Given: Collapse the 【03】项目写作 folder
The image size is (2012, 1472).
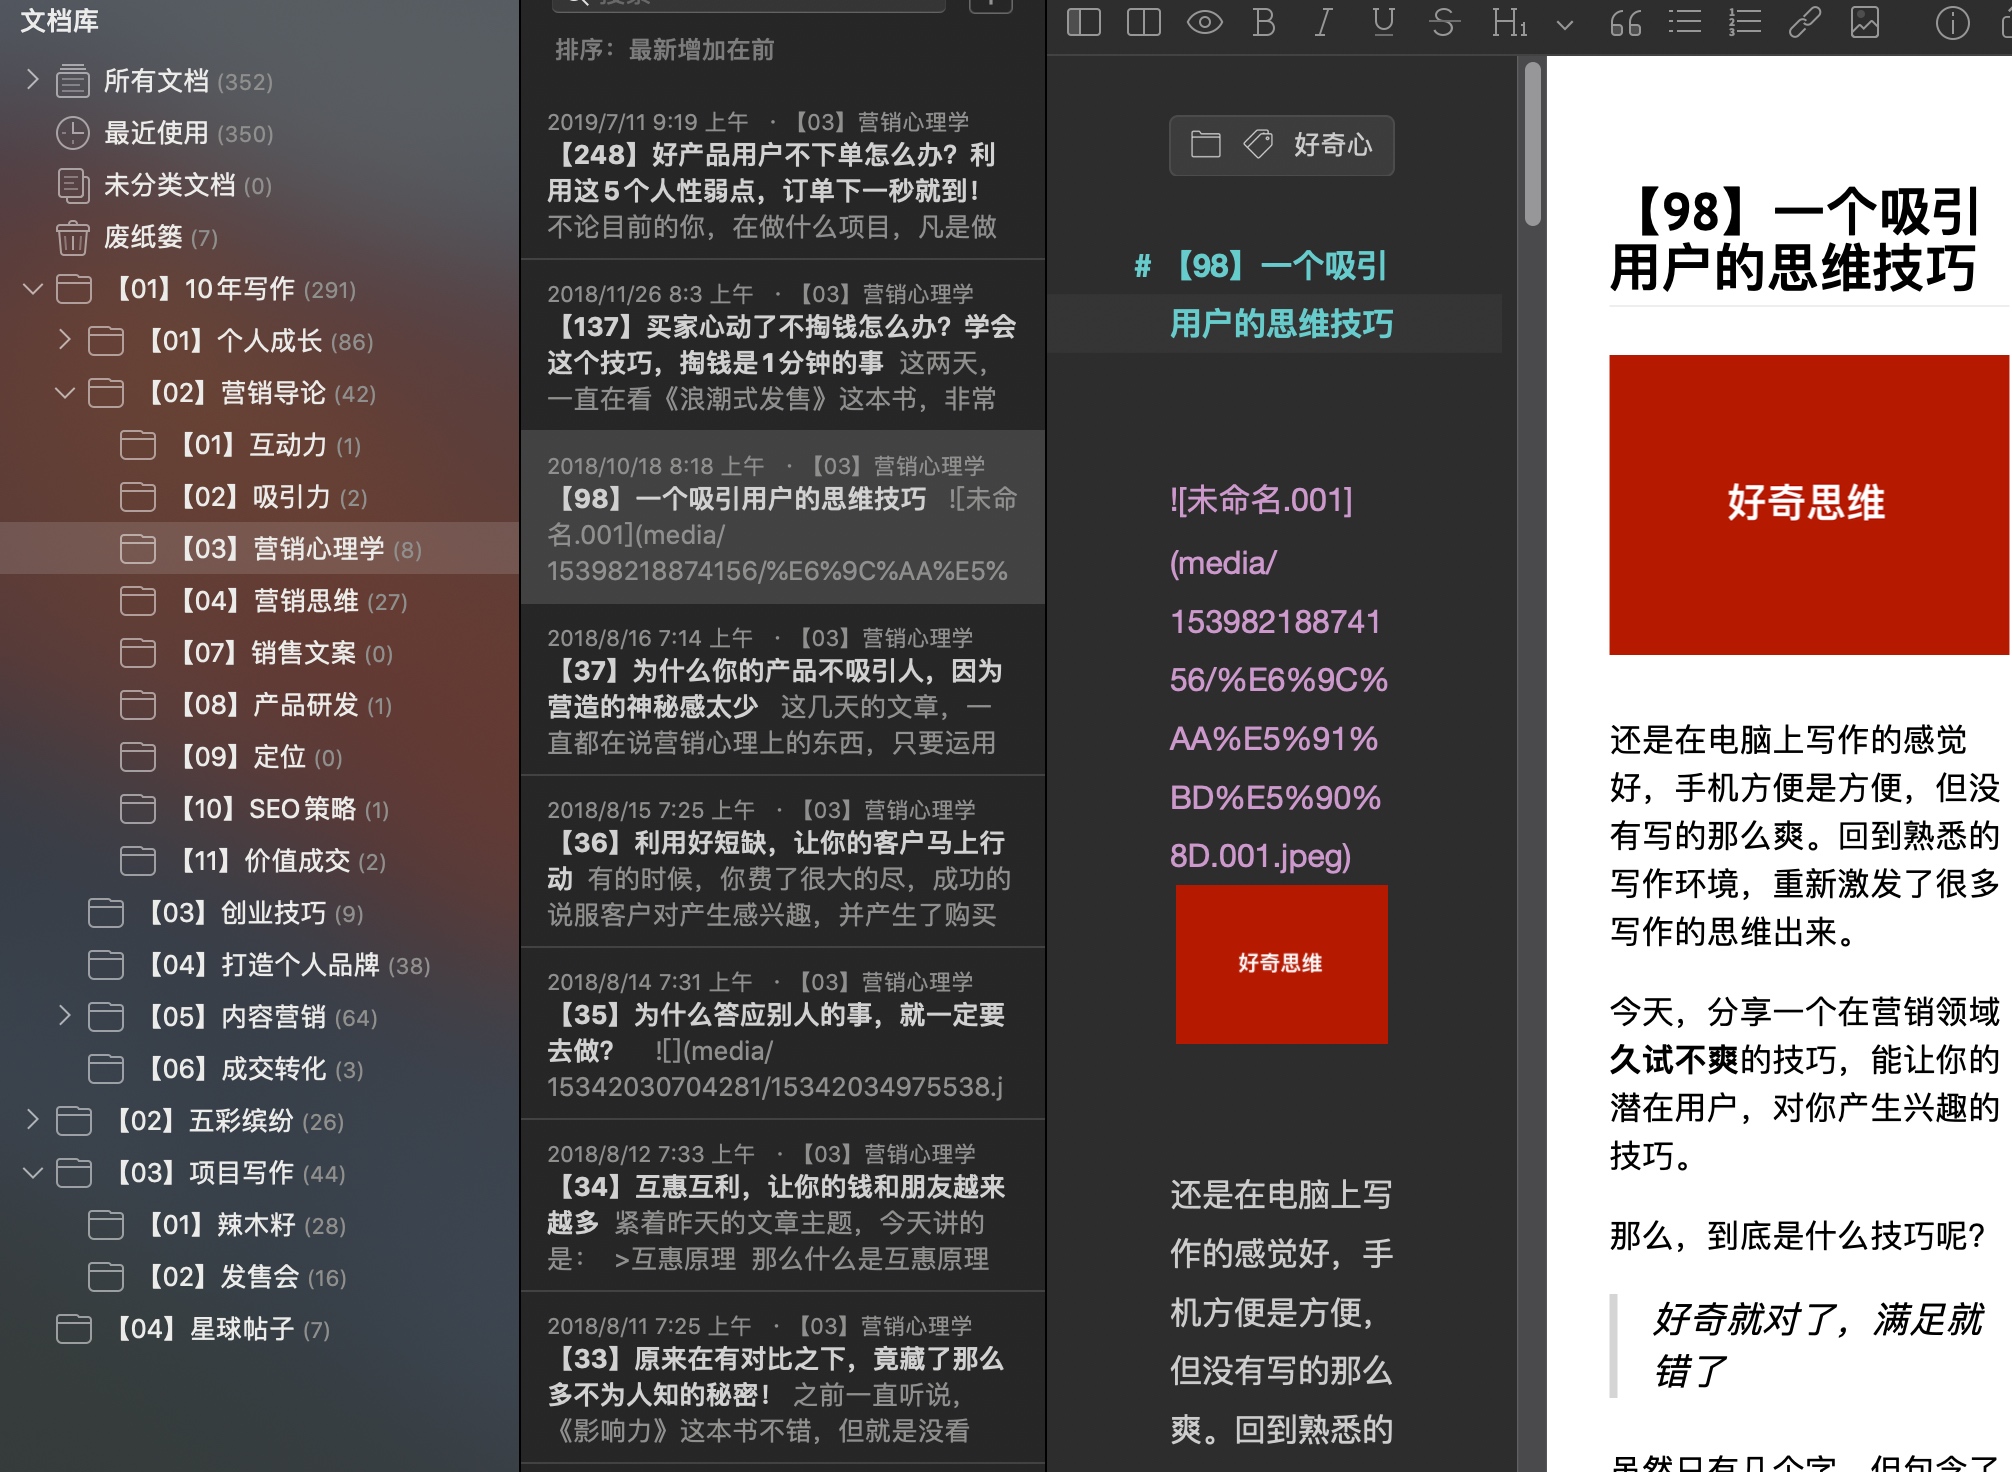Looking at the screenshot, I should coord(33,1173).
